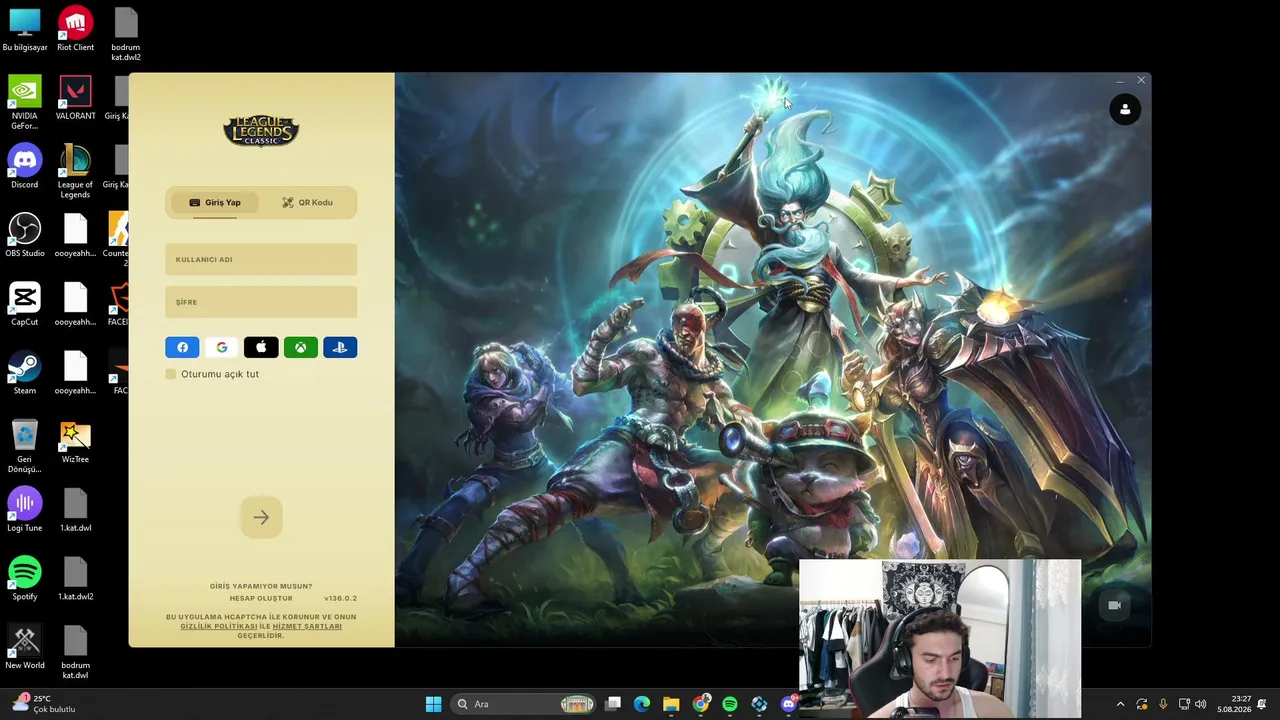This screenshot has height=720, width=1280.
Task: Switch to the Giriş Yap tab
Action: click(215, 202)
